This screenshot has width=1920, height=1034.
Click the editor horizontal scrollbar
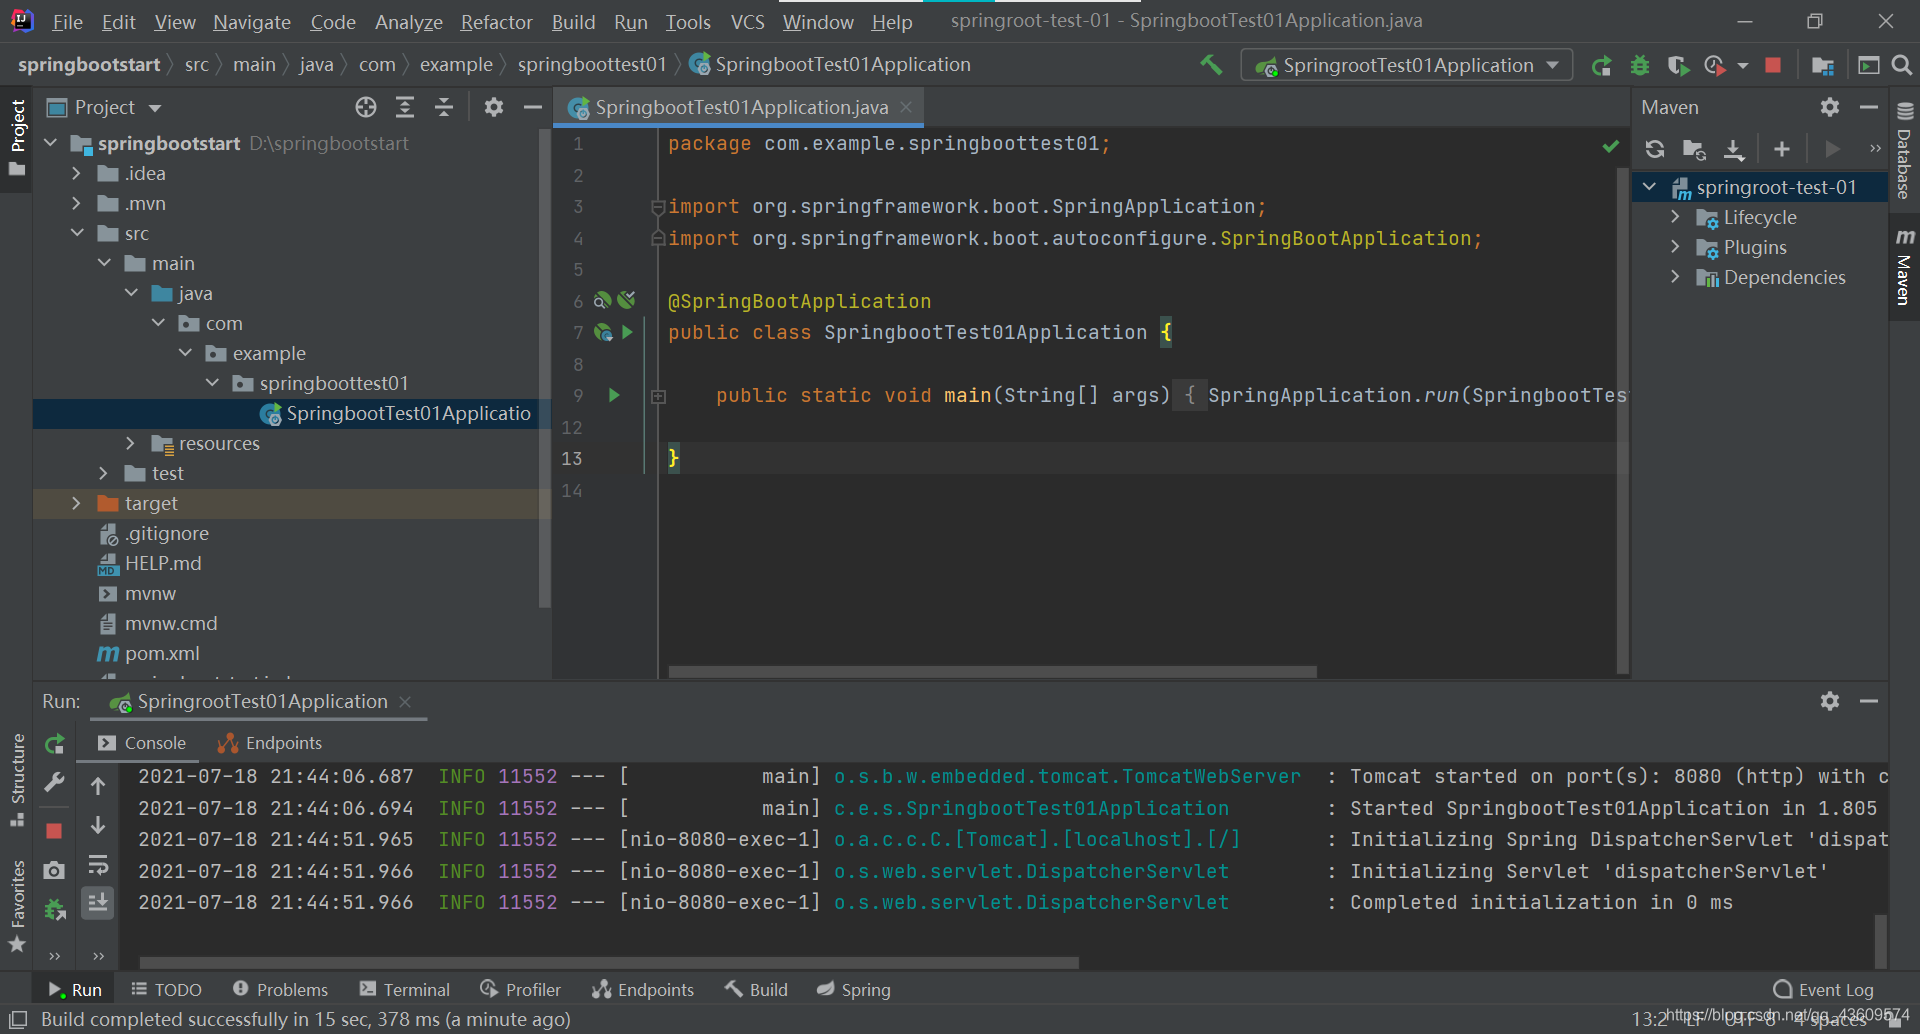coord(992,672)
